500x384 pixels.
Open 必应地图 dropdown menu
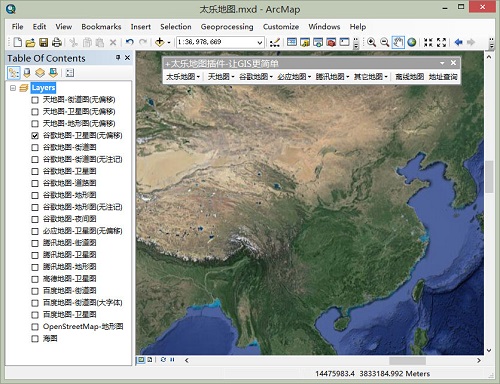pos(294,77)
